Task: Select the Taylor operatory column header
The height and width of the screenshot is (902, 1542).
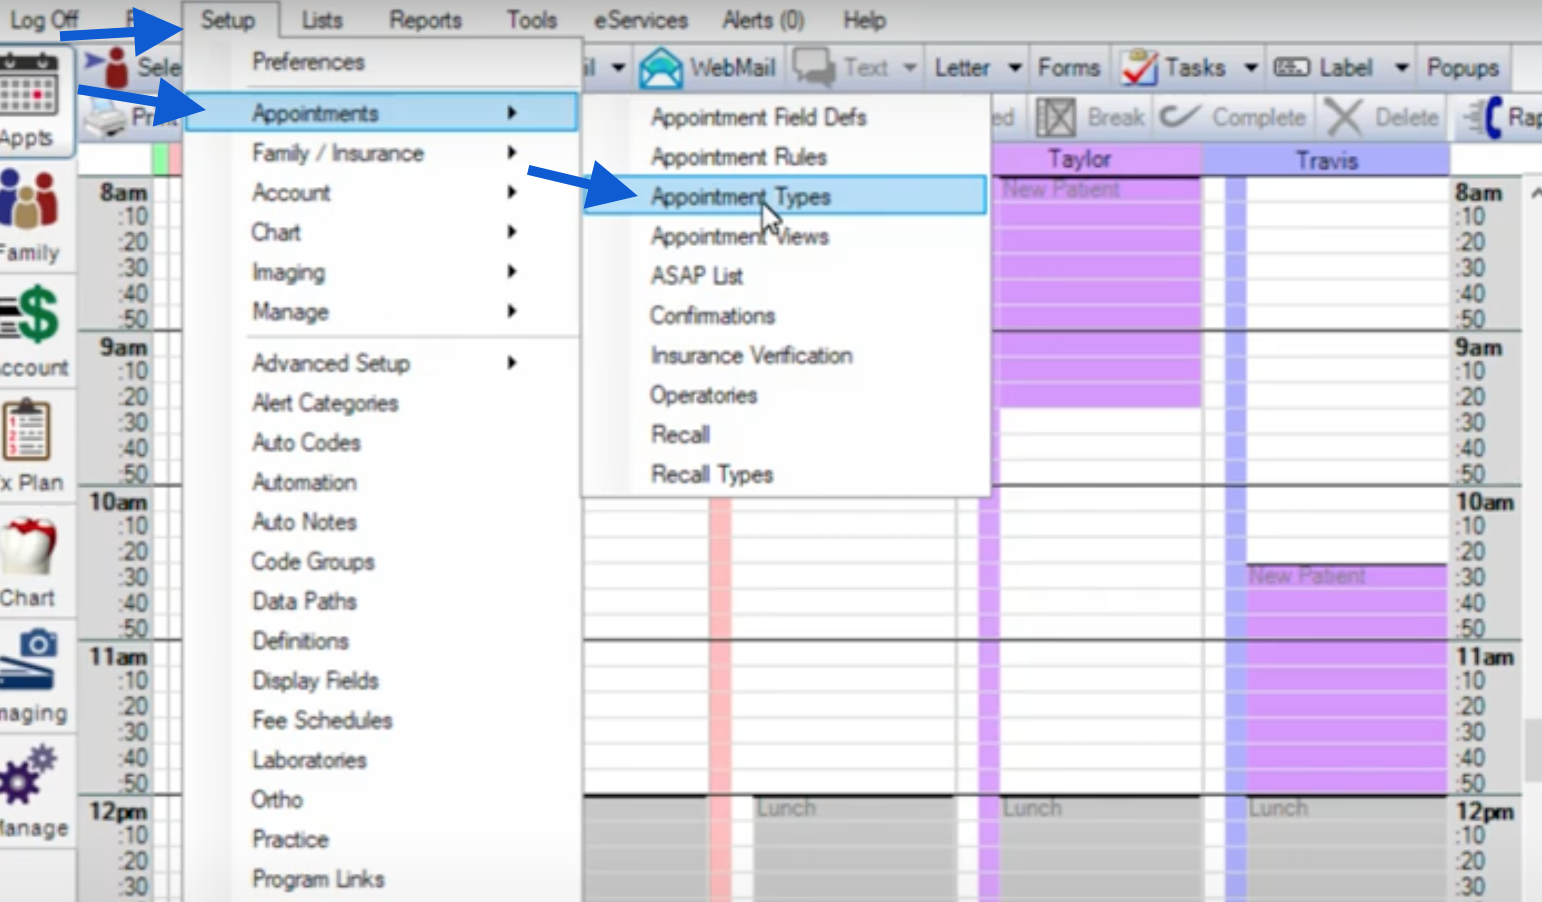Action: coord(1080,160)
